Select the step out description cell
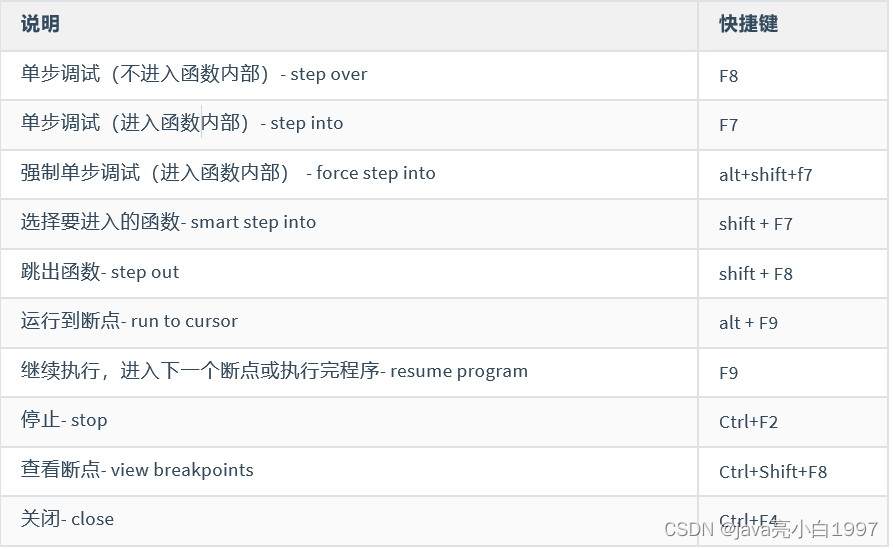This screenshot has width=893, height=549. point(100,272)
